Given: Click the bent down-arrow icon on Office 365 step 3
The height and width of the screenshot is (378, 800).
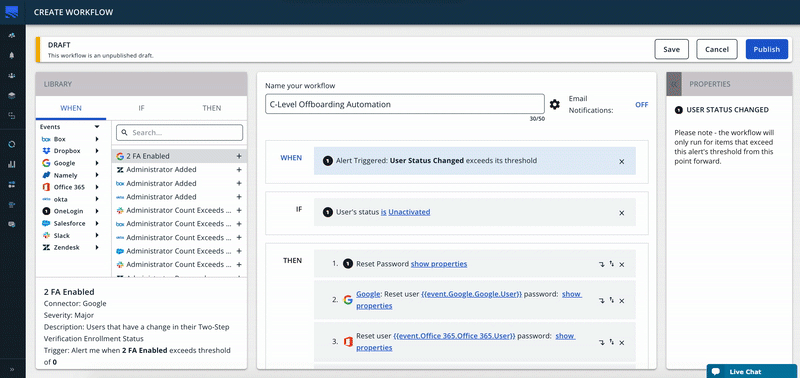Looking at the screenshot, I should [x=602, y=342].
